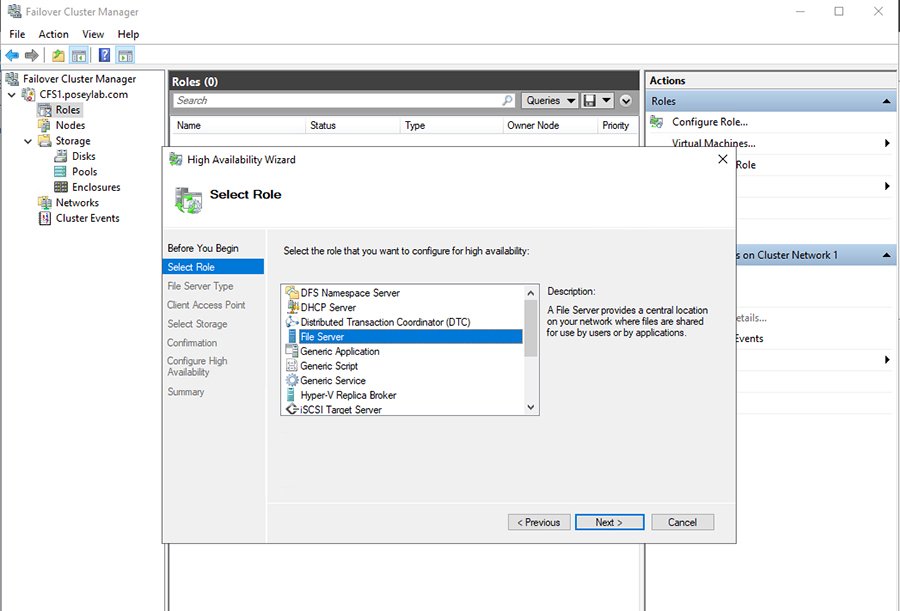
Task: Toggle the Show/Hide Action Pane icon
Action: coord(125,55)
